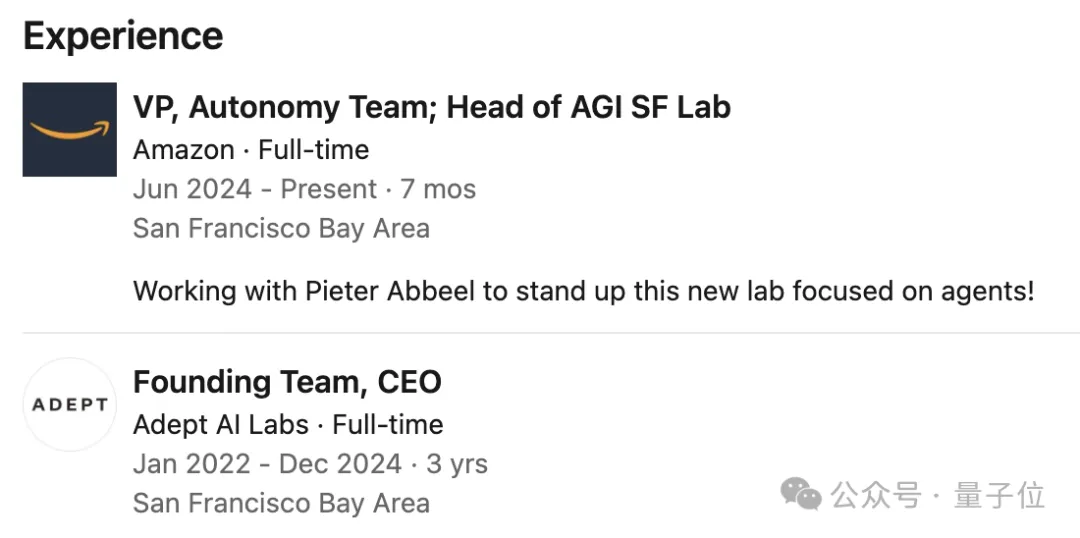The image size is (1080, 538).
Task: Click the 量子位 watermark text
Action: click(x=999, y=495)
